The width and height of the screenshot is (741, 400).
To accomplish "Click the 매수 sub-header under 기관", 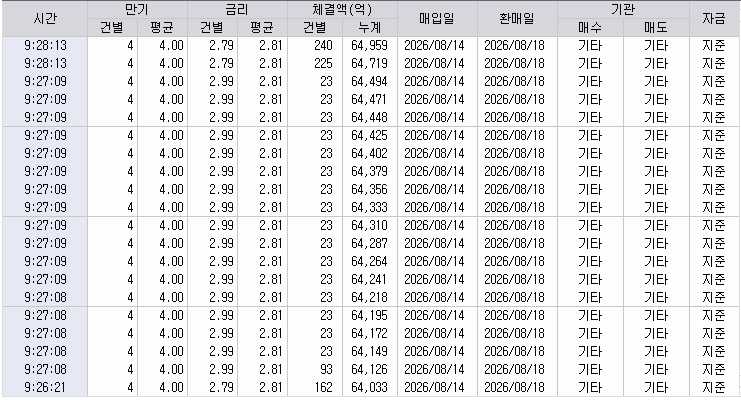I will point(590,27).
